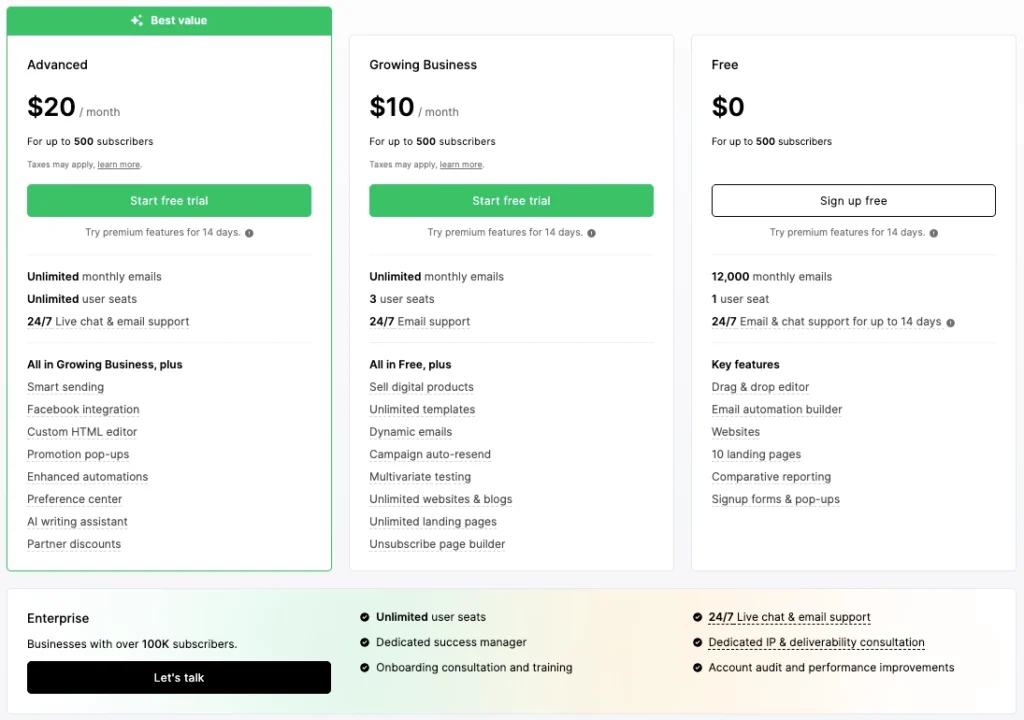The width and height of the screenshot is (1024, 720).
Task: Click Unlimited templates feature
Action: click(422, 410)
